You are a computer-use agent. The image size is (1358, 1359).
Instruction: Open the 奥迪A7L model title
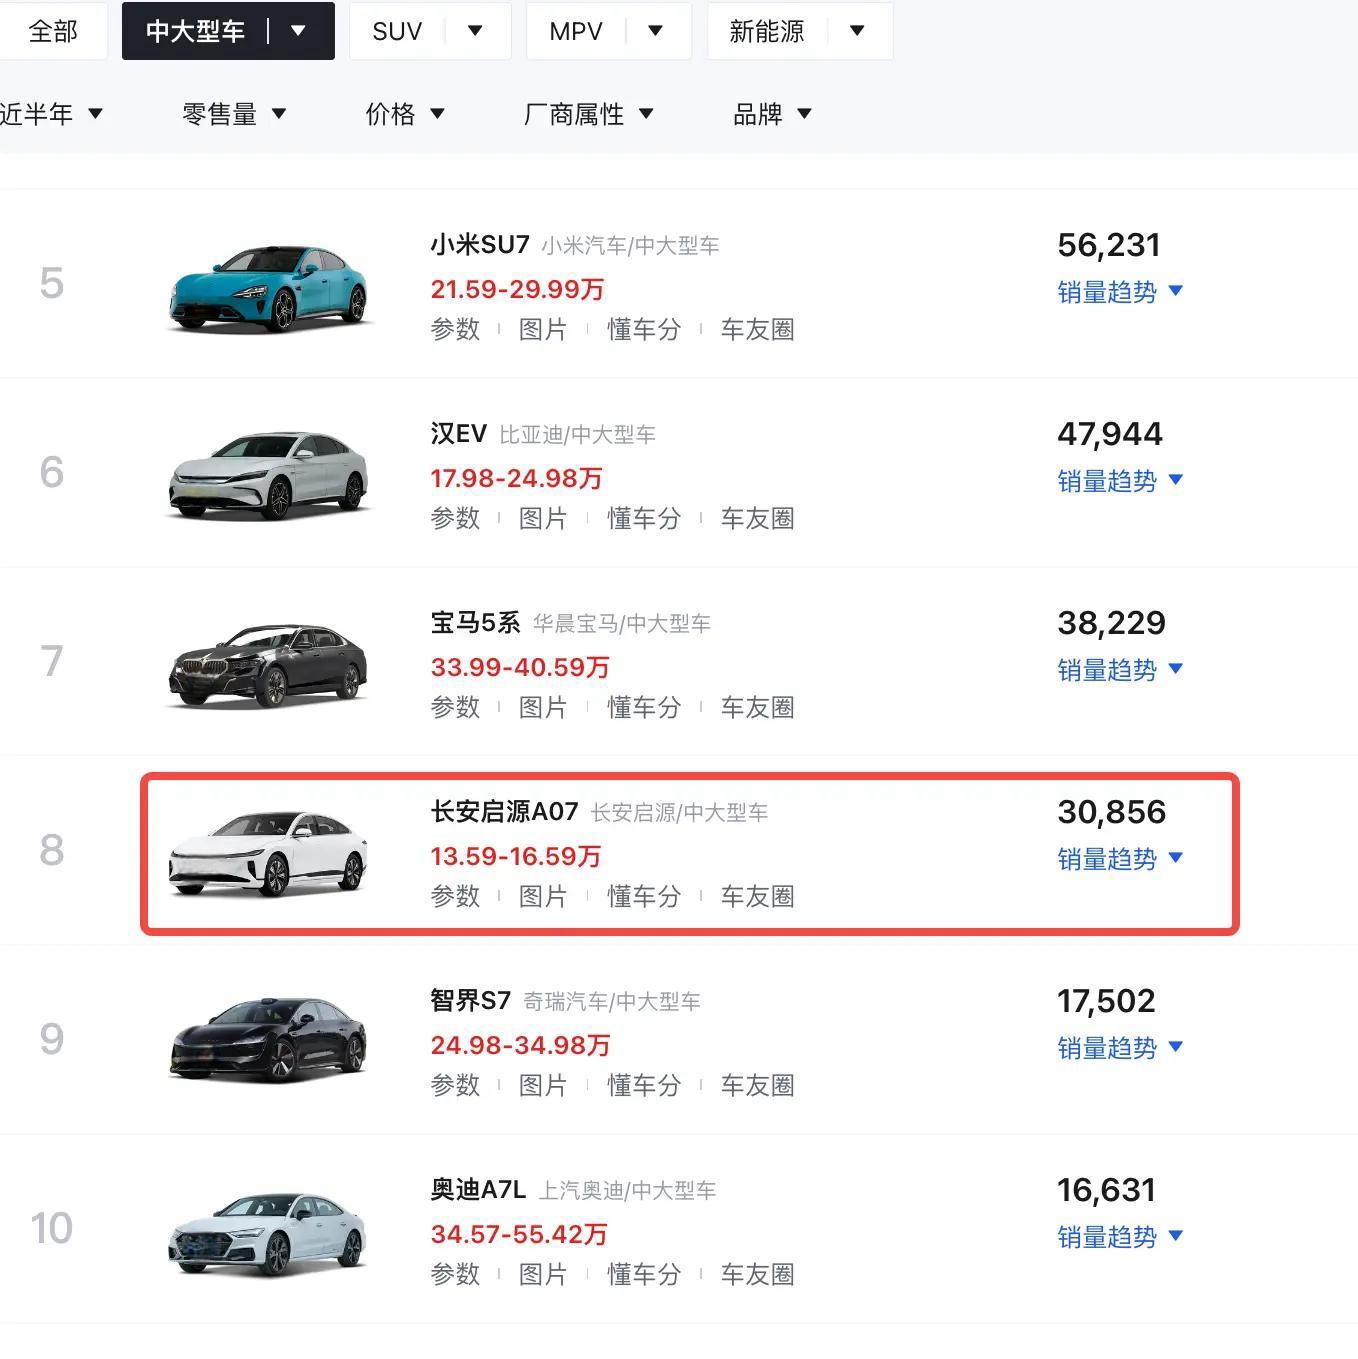pos(478,1190)
